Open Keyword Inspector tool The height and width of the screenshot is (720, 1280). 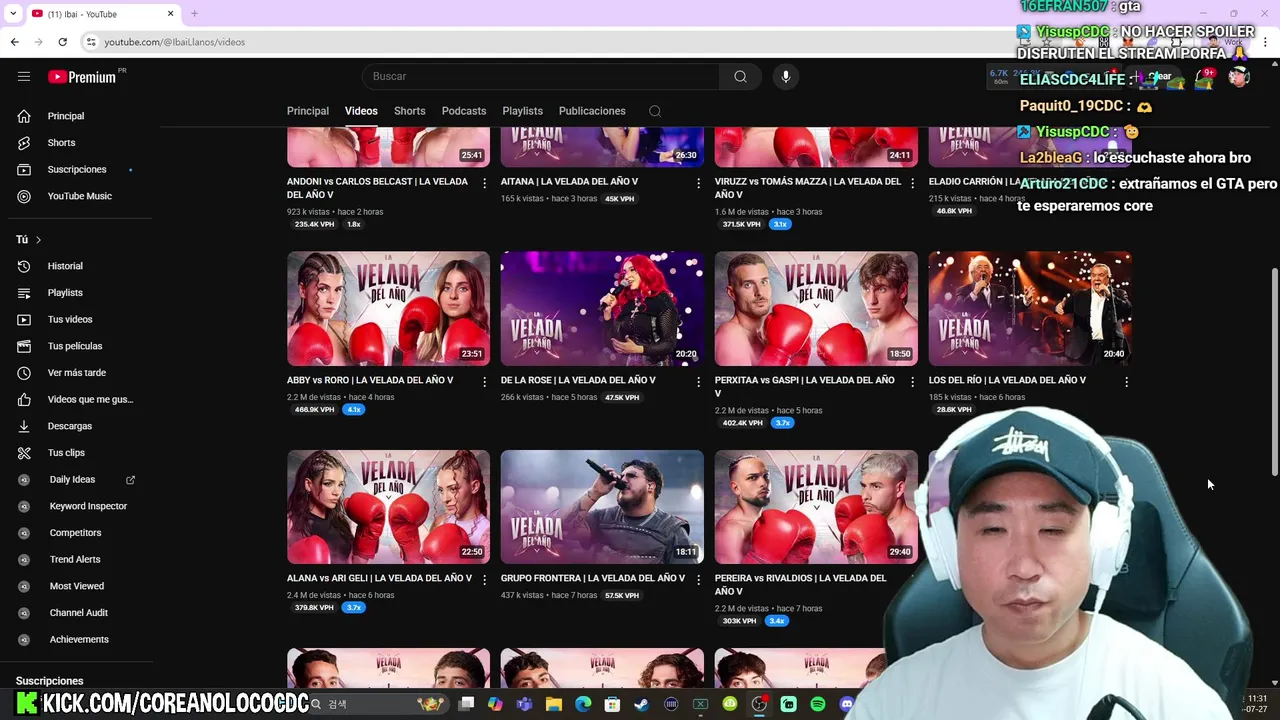(88, 506)
